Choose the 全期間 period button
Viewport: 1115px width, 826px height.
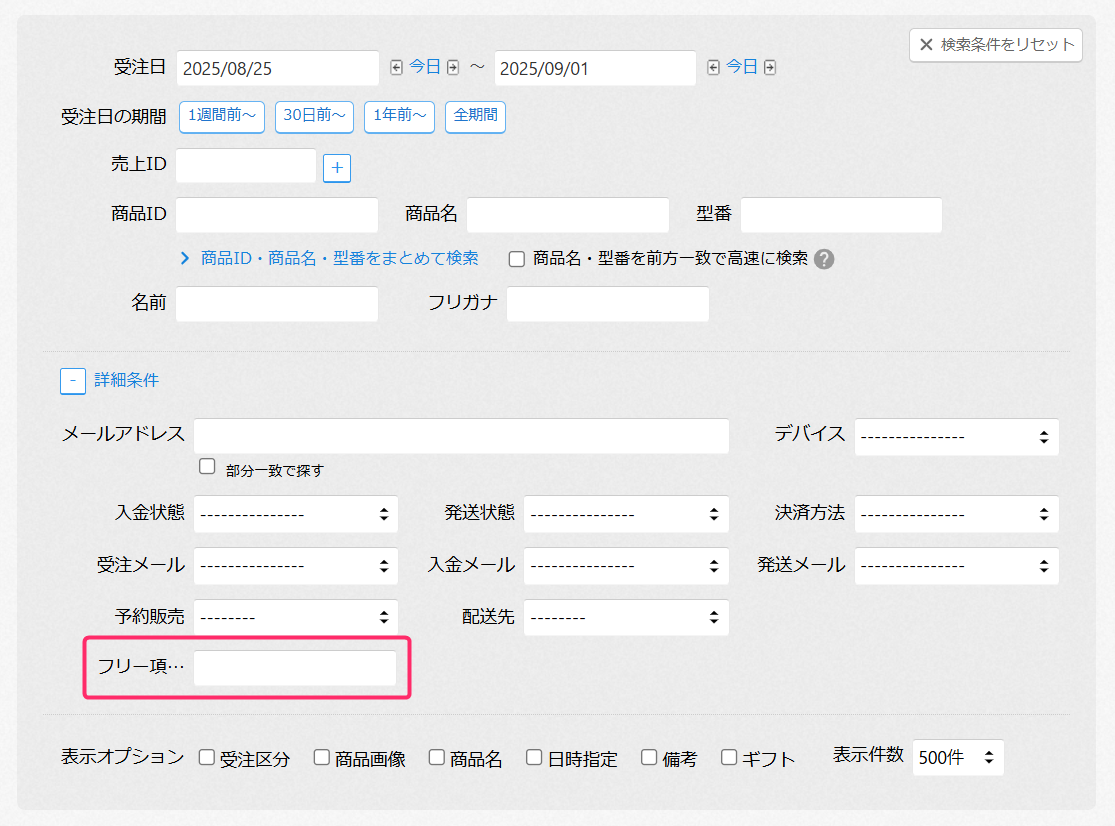(x=475, y=116)
